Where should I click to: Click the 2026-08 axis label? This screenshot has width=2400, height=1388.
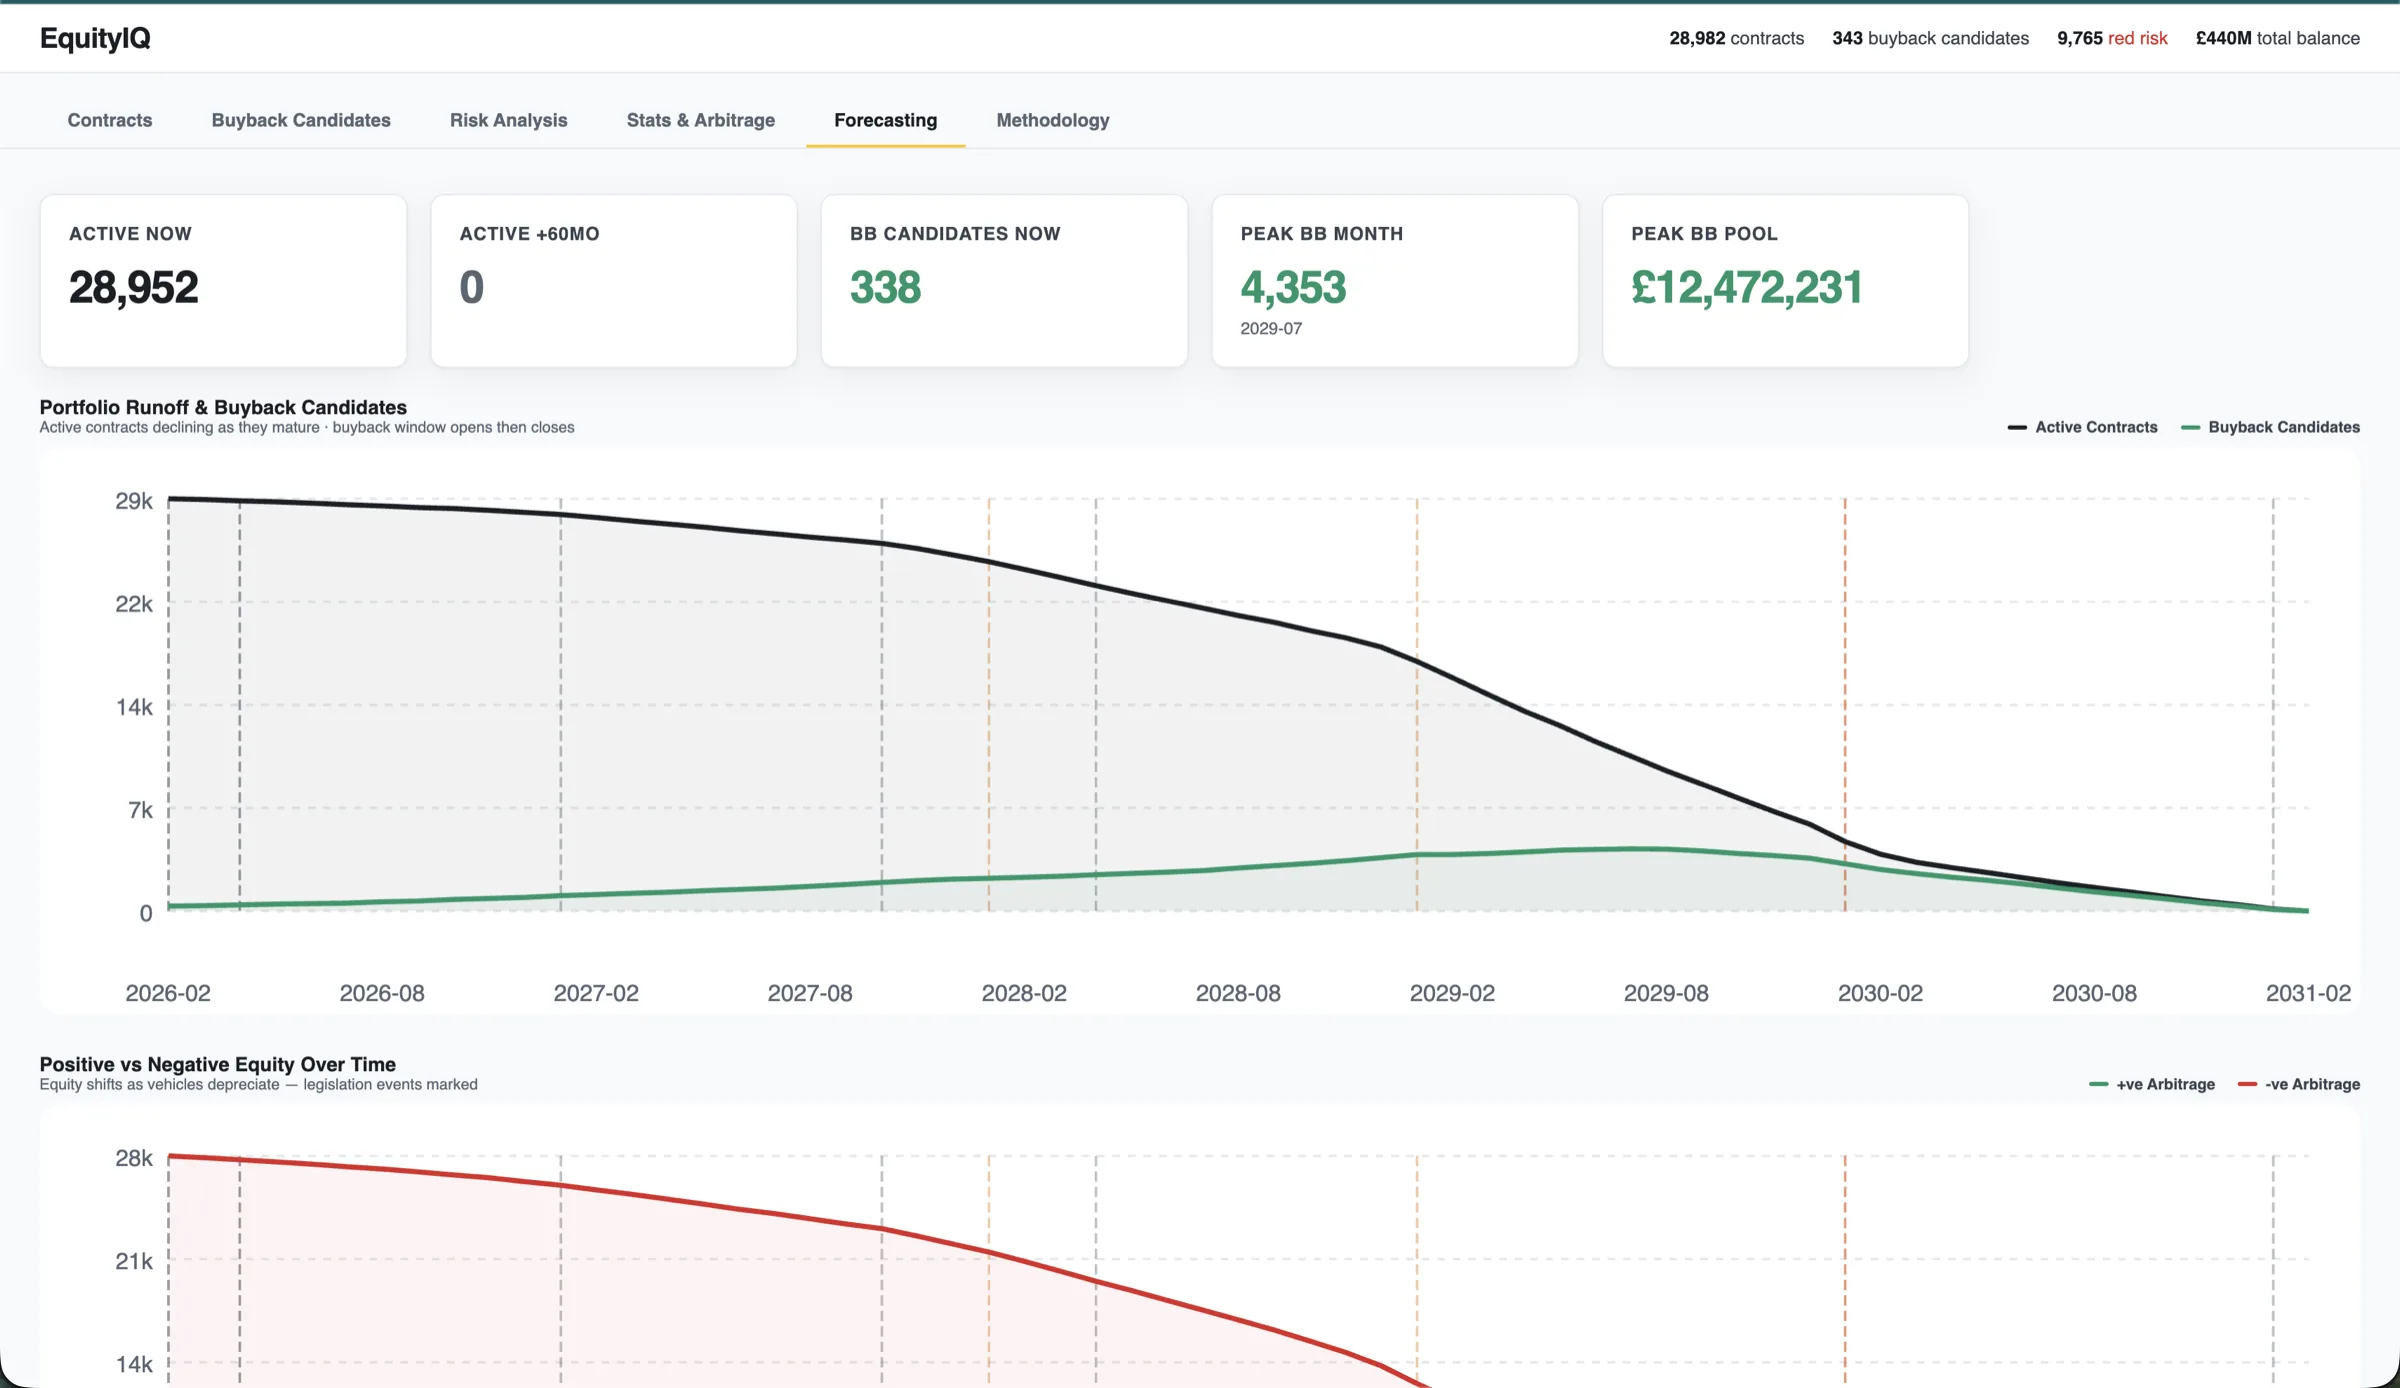point(382,993)
